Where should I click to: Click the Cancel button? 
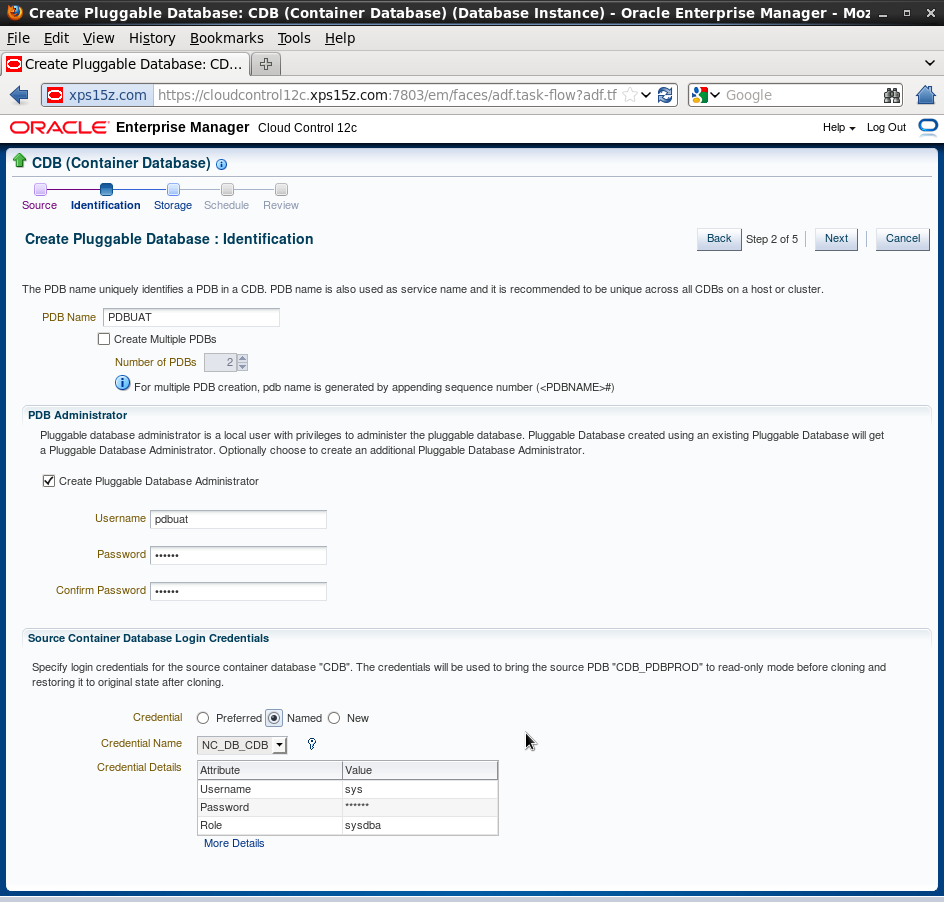click(902, 238)
